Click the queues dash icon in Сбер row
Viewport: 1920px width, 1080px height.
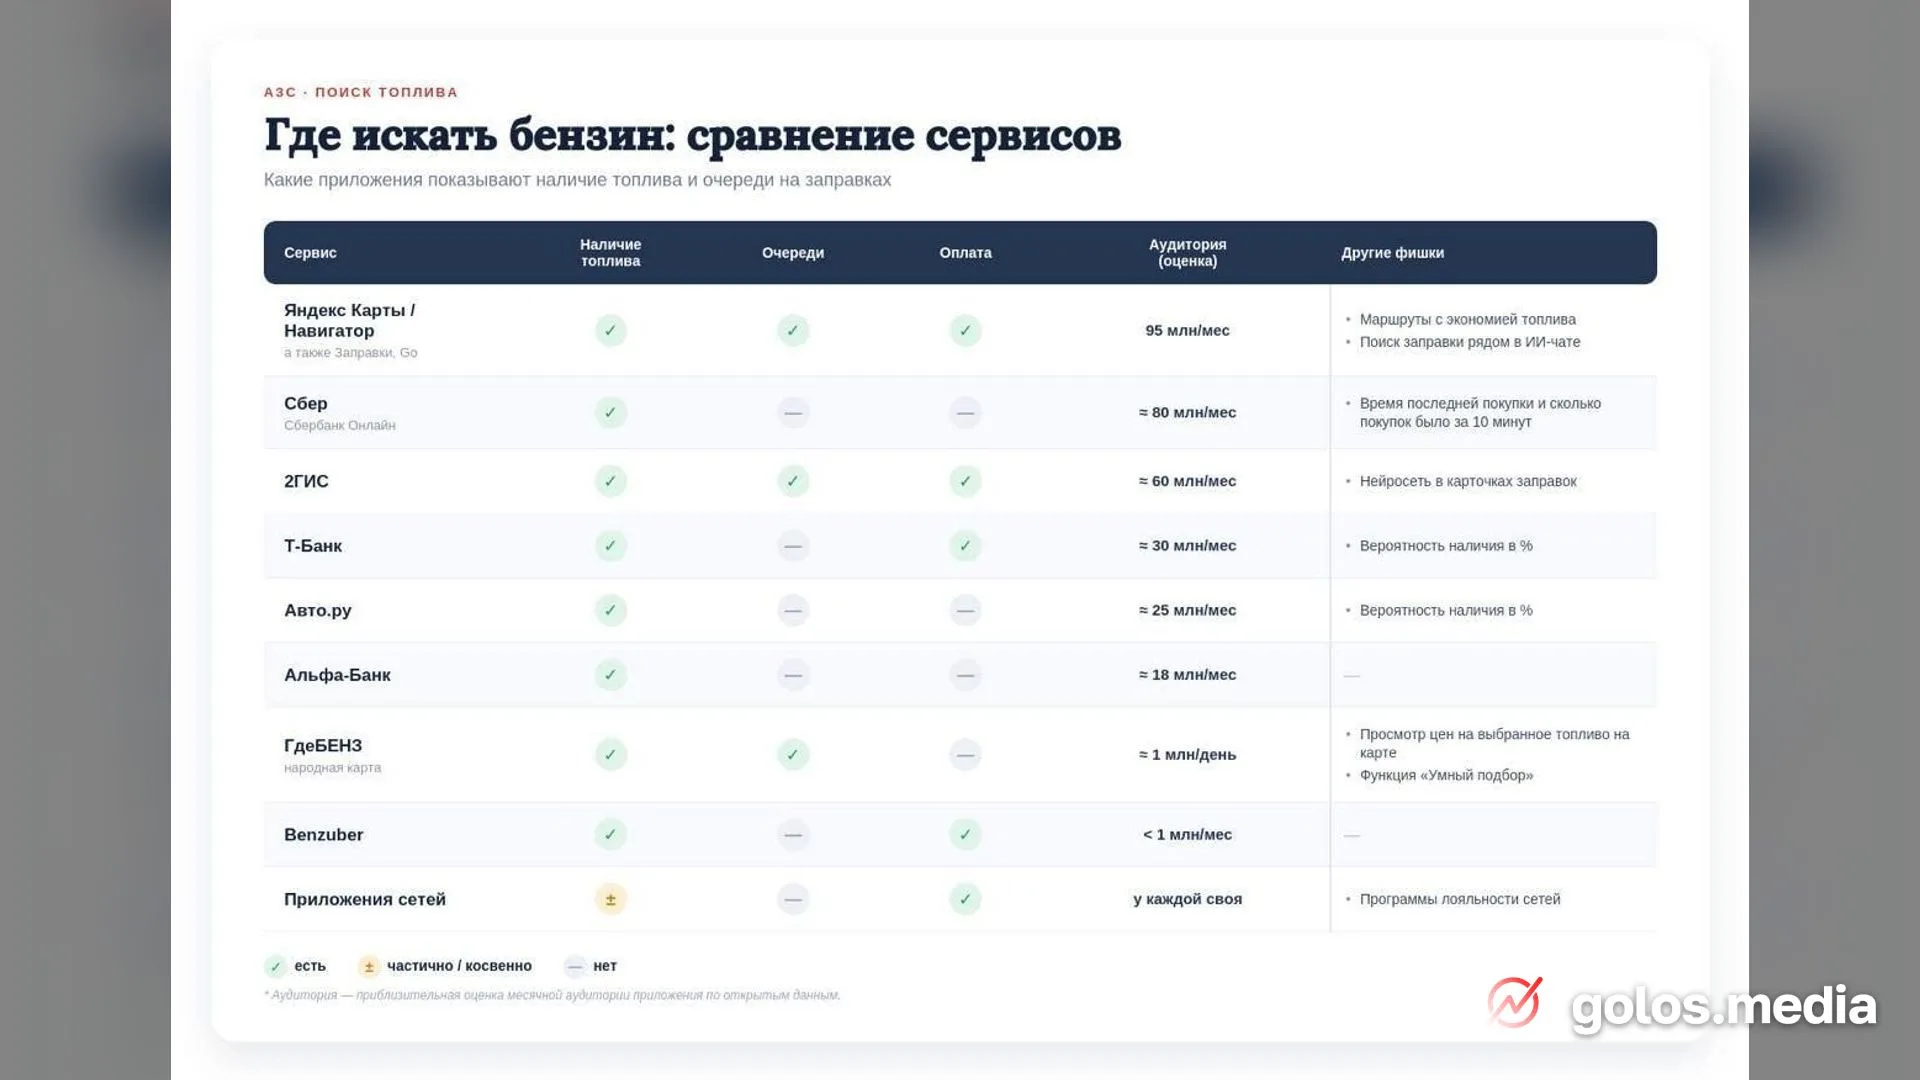click(792, 412)
